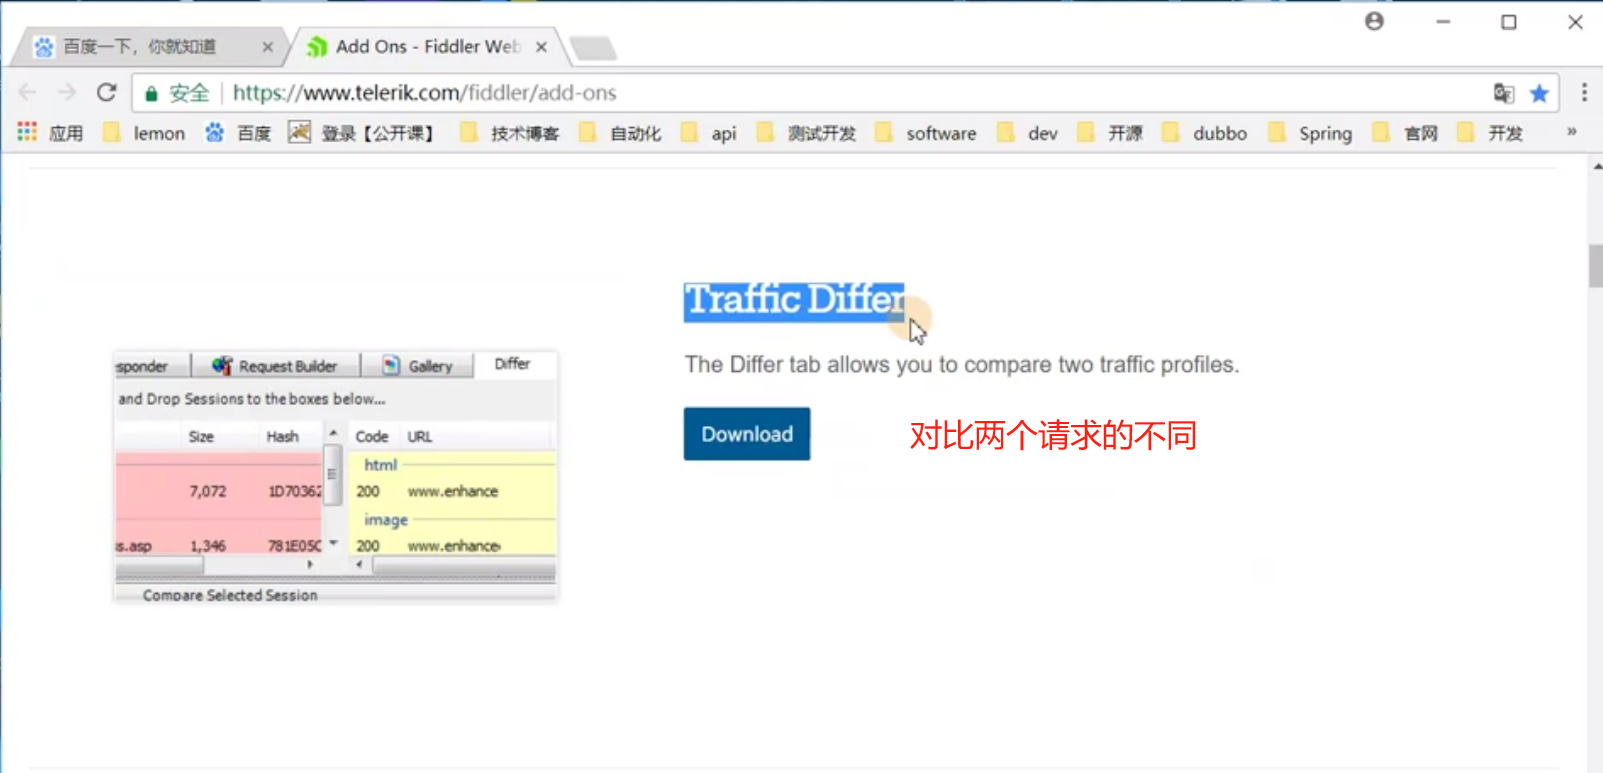Image resolution: width=1603 pixels, height=773 pixels.
Task: Open the 技术博客 bookmark folder
Action: pyautogui.click(x=510, y=133)
